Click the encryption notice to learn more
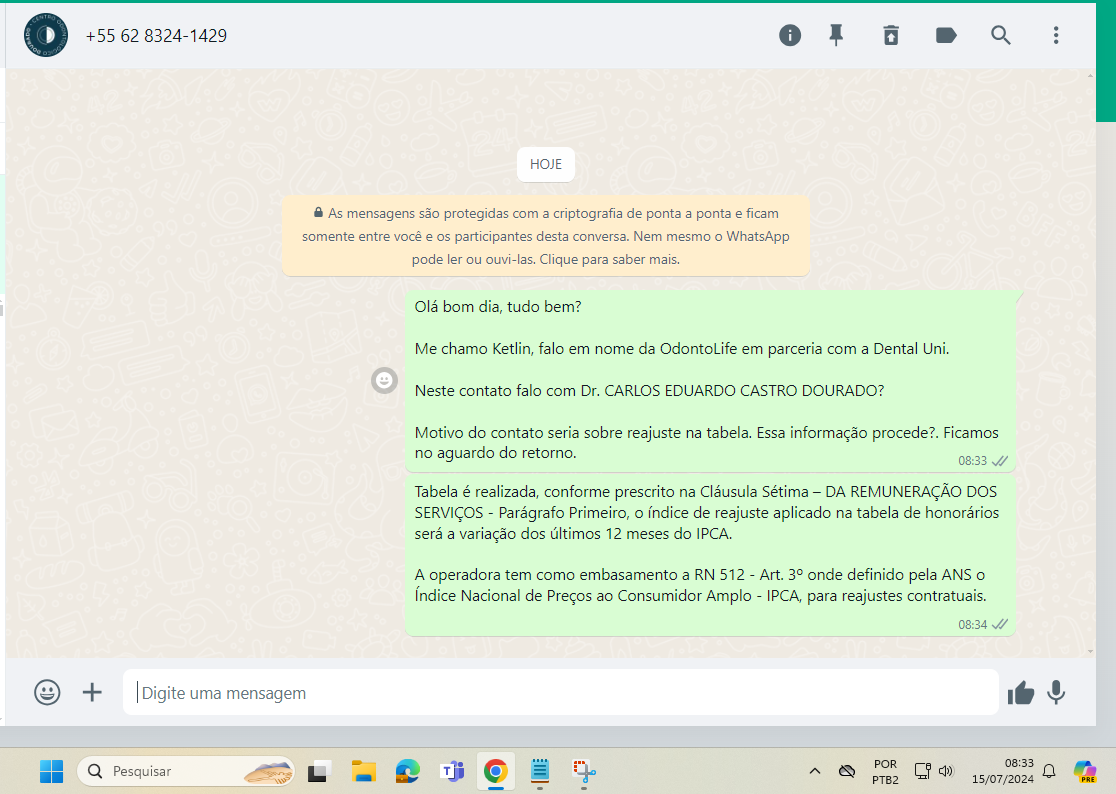1116x794 pixels. 546,236
